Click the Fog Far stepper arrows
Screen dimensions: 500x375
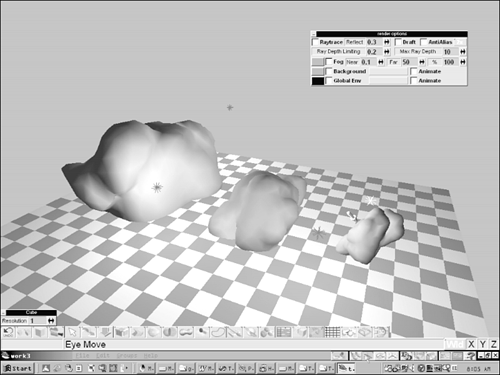(422, 62)
